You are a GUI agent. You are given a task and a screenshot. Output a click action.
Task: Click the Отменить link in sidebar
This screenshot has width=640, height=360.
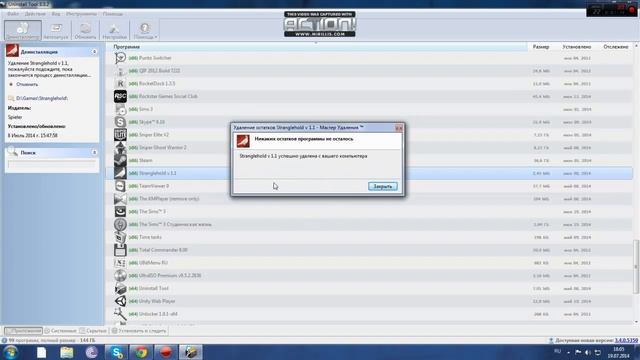[27, 84]
